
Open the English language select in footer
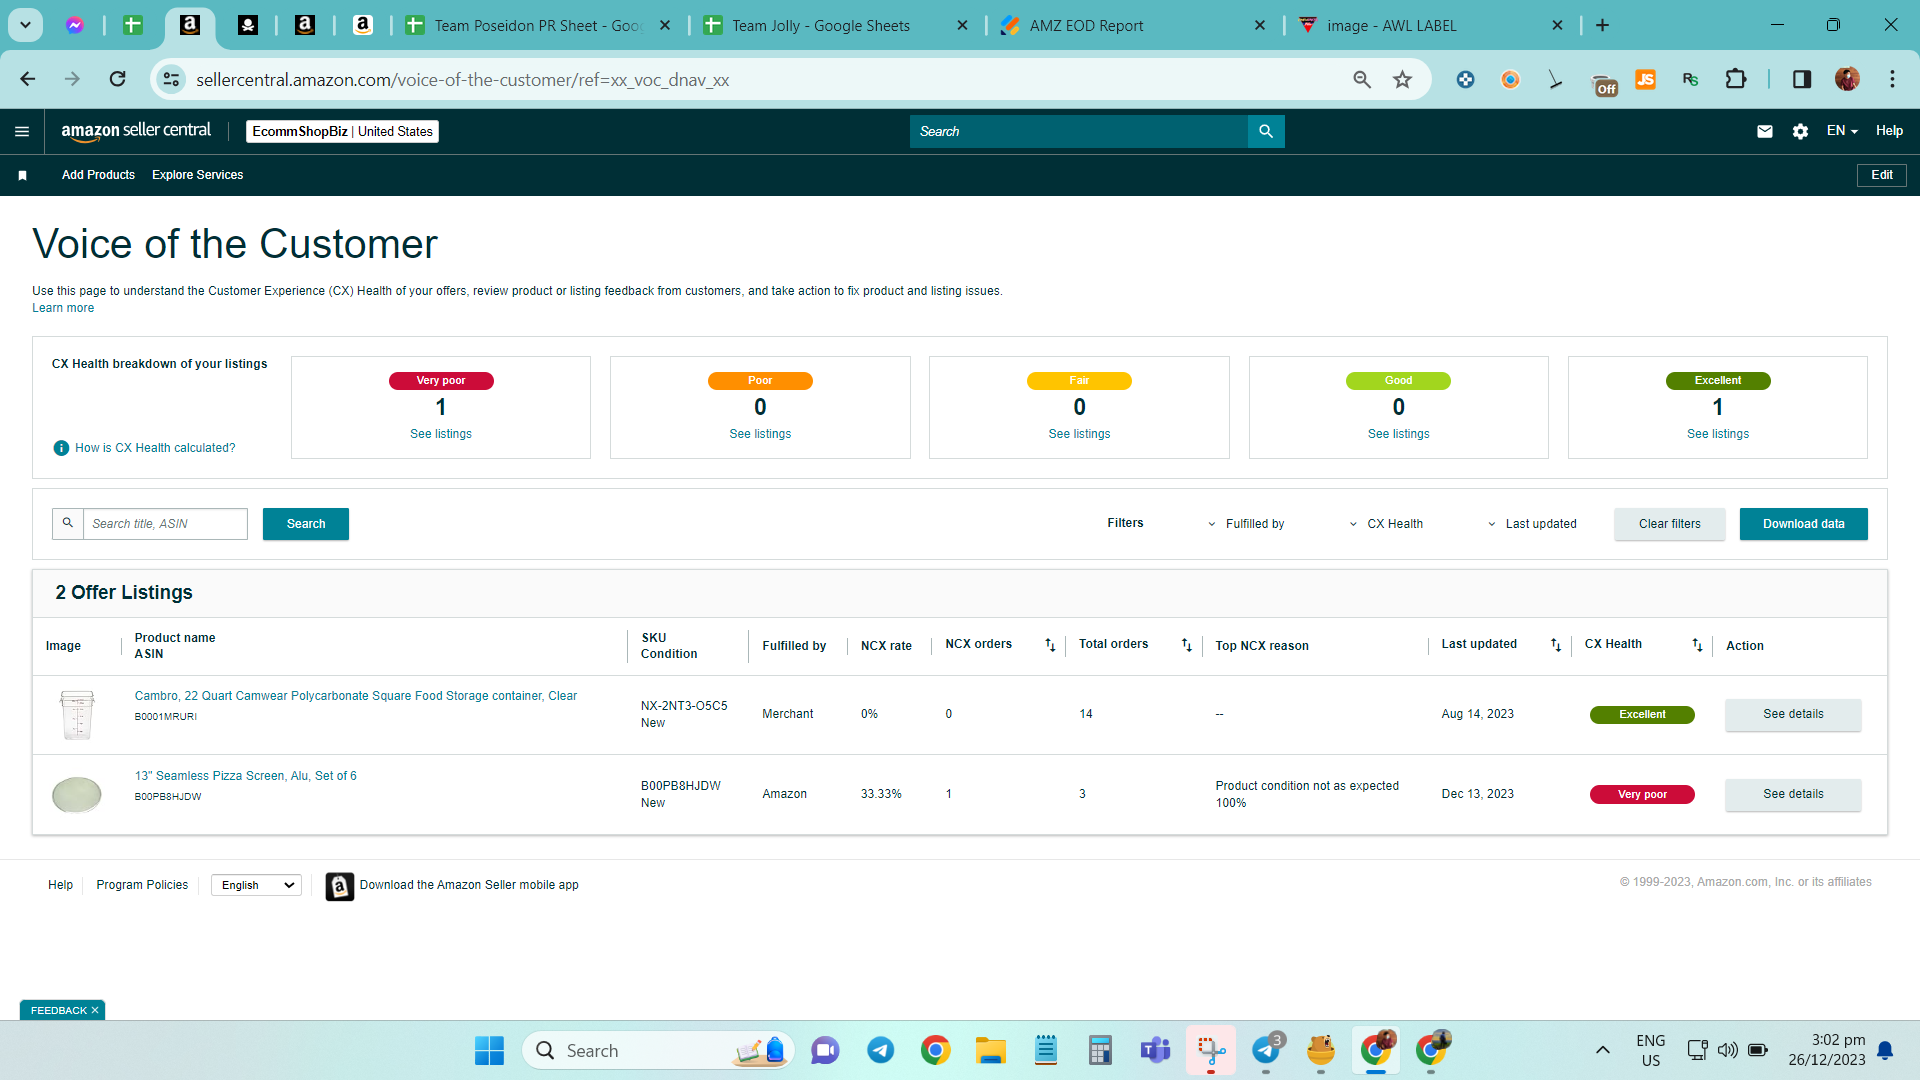tap(256, 885)
